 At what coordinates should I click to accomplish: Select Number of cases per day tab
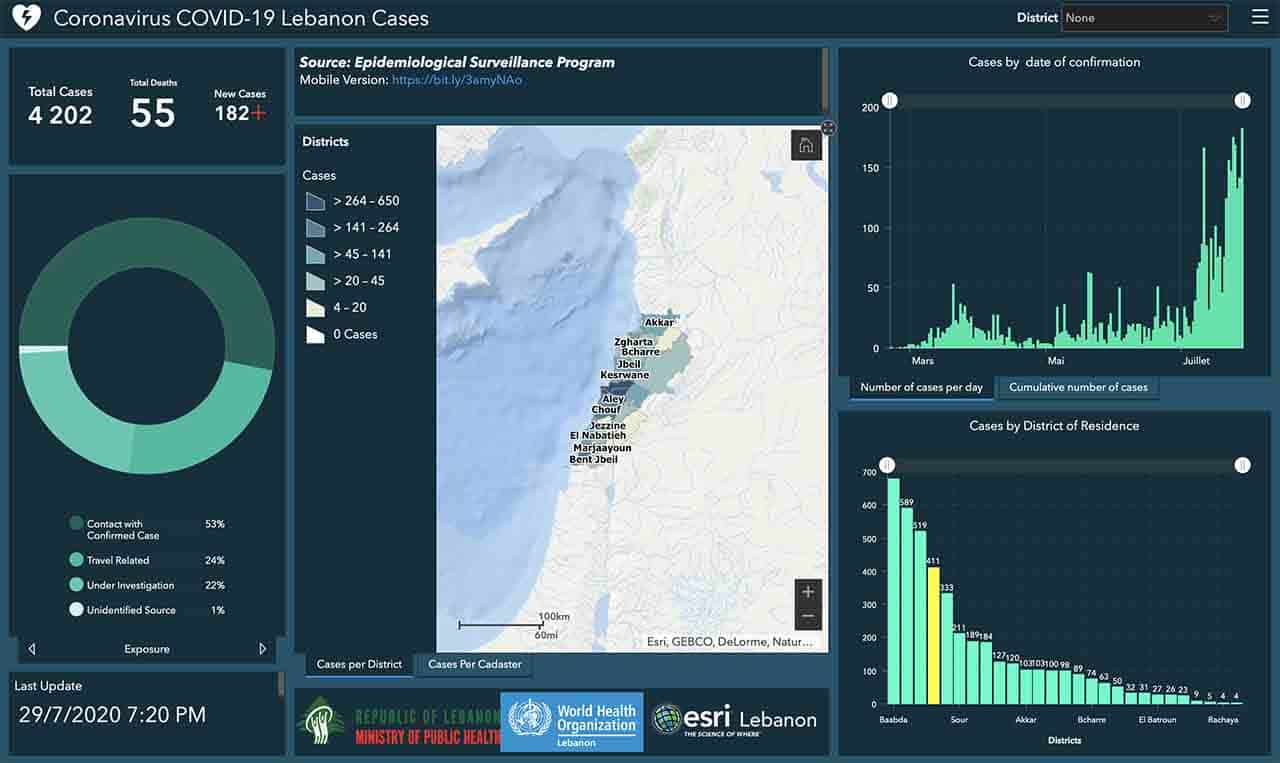point(921,387)
